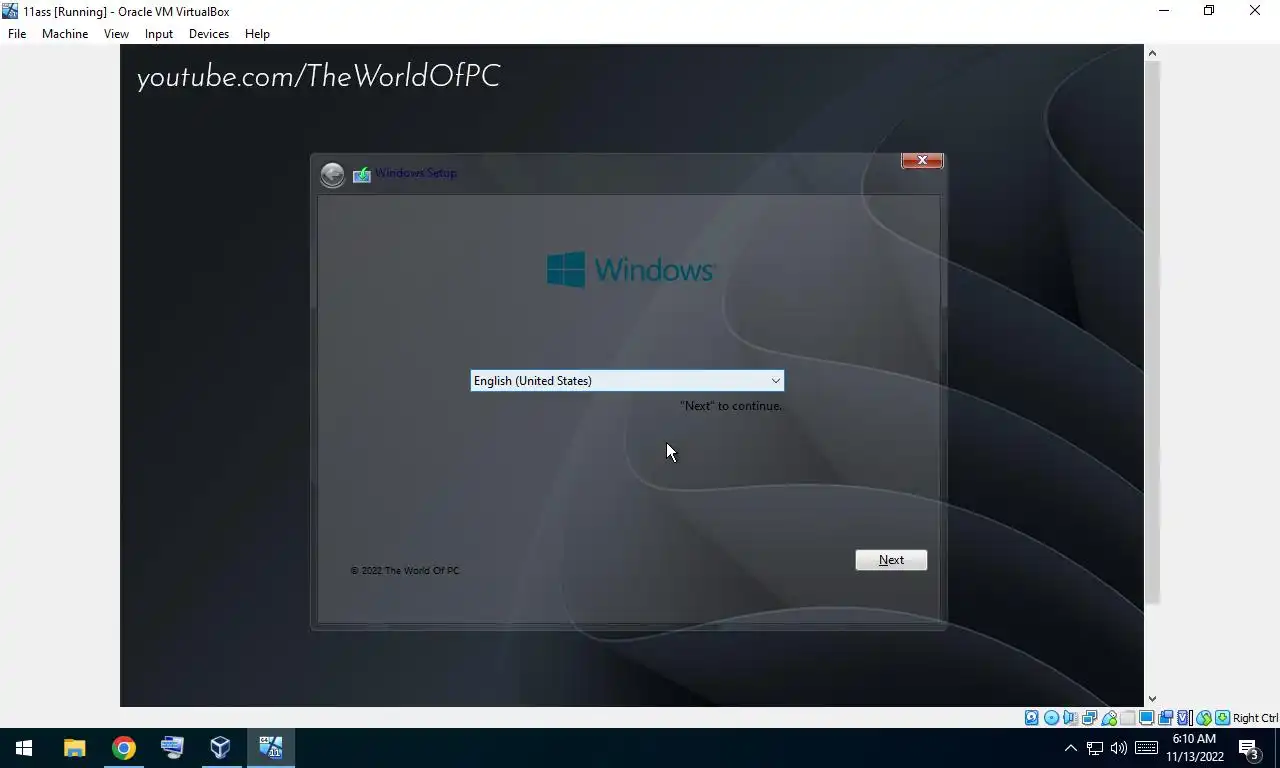This screenshot has height=768, width=1280.
Task: Restore down the VirtualBox window
Action: click(1209, 11)
